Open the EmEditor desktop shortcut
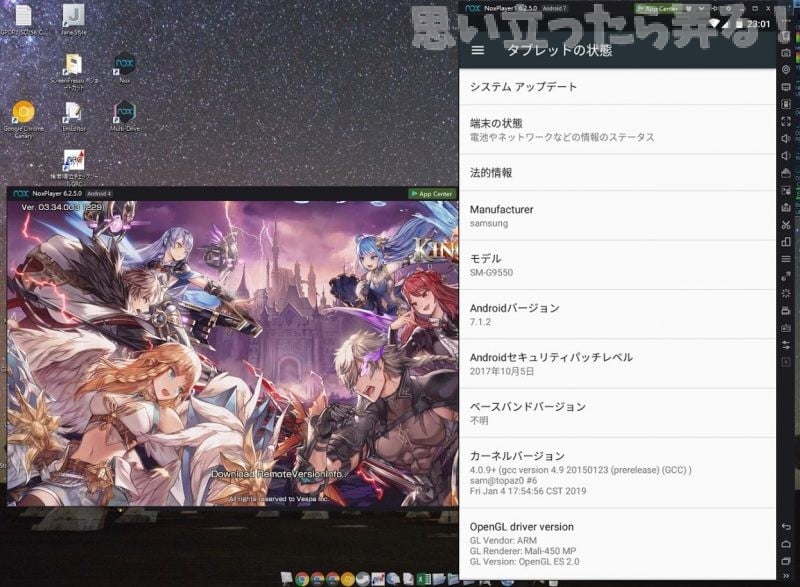 (x=73, y=116)
